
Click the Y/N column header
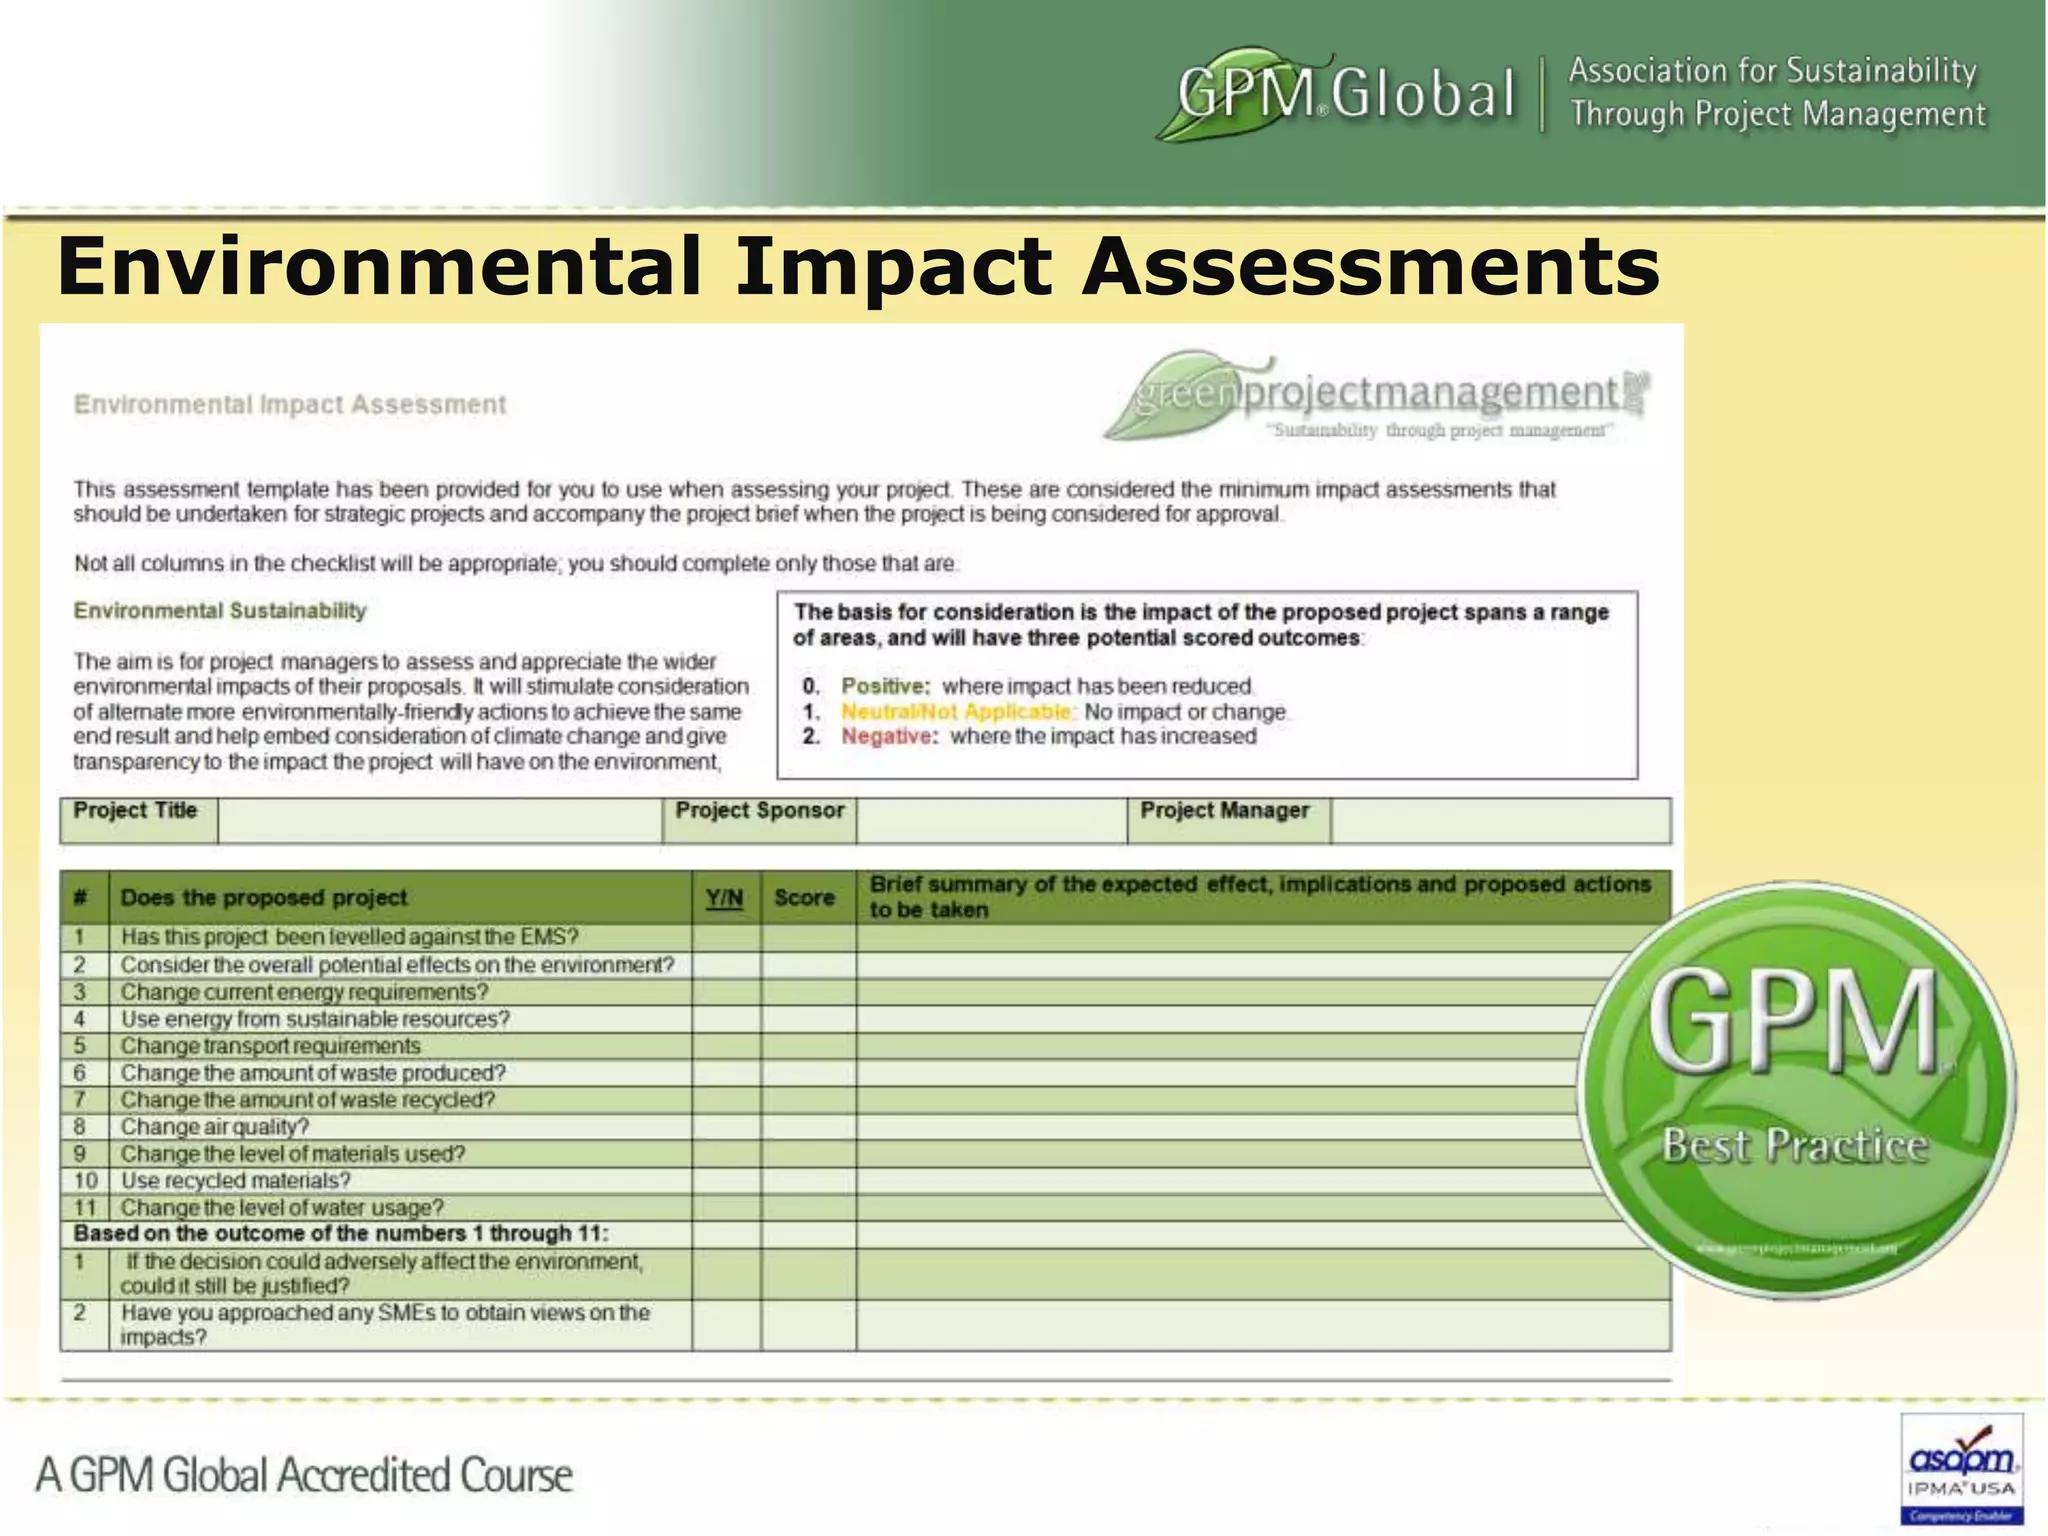725,897
